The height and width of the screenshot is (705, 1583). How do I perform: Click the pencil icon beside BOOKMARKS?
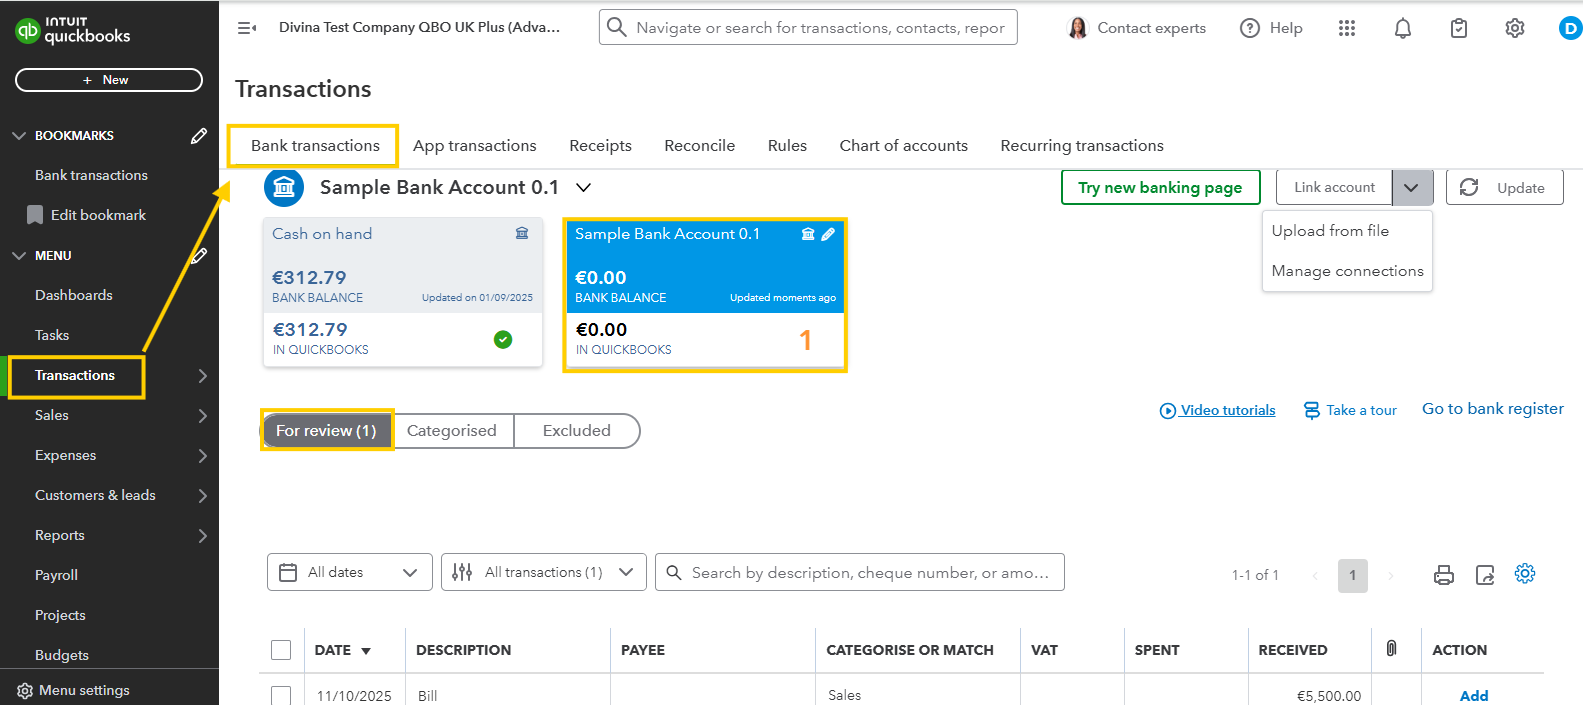point(199,136)
